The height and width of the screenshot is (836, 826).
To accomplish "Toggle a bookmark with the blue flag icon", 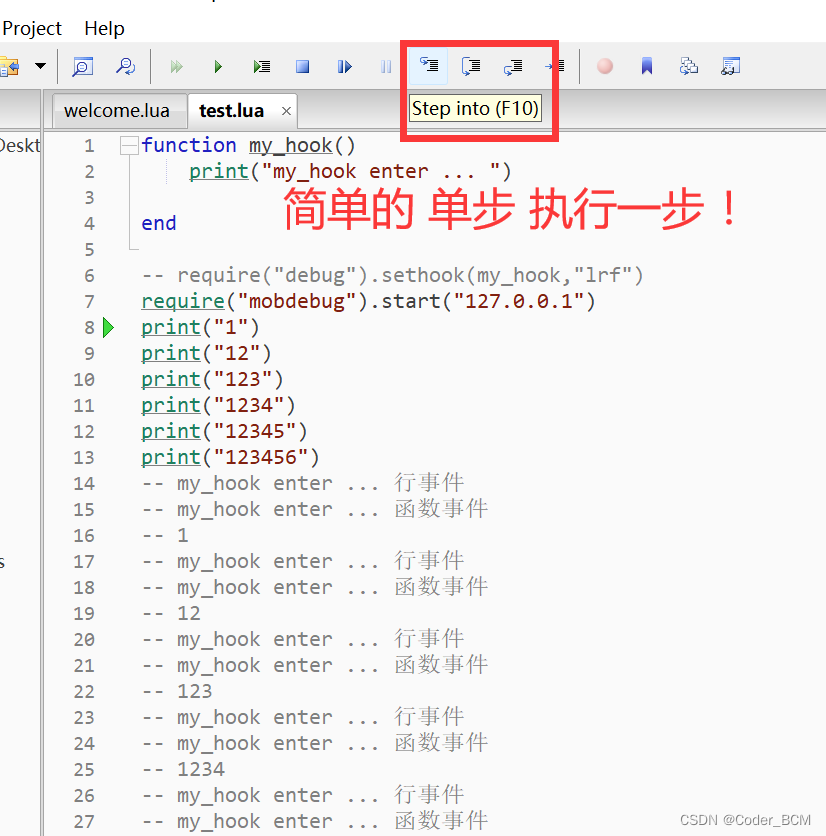I will [647, 66].
